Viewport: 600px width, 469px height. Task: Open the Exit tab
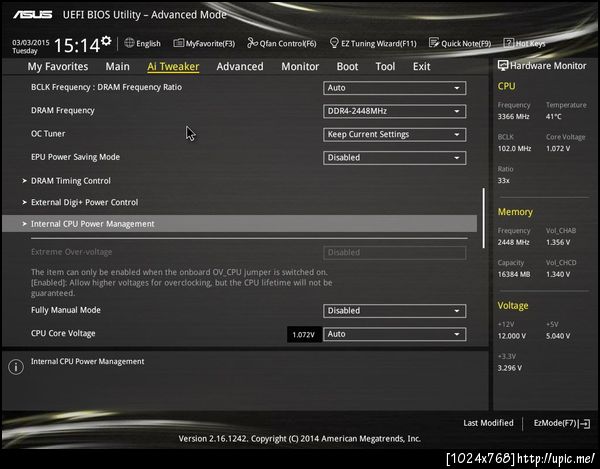click(422, 67)
